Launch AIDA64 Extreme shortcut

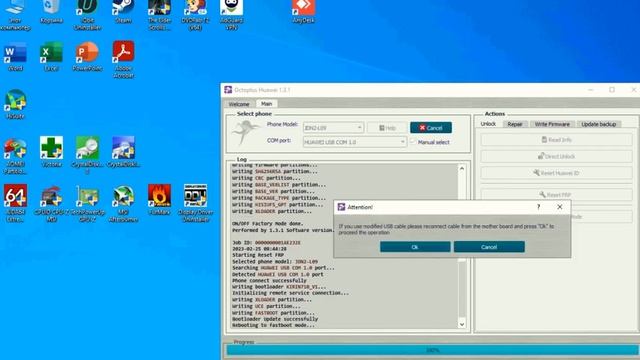16,203
